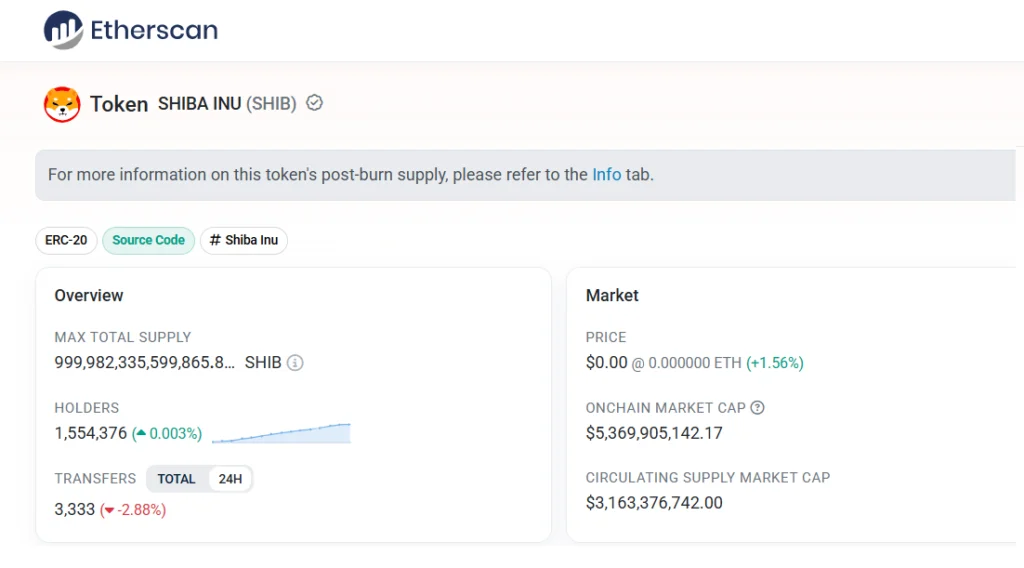The image size is (1024, 568).
Task: Click the red down arrow beside transfers percentage
Action: click(109, 510)
